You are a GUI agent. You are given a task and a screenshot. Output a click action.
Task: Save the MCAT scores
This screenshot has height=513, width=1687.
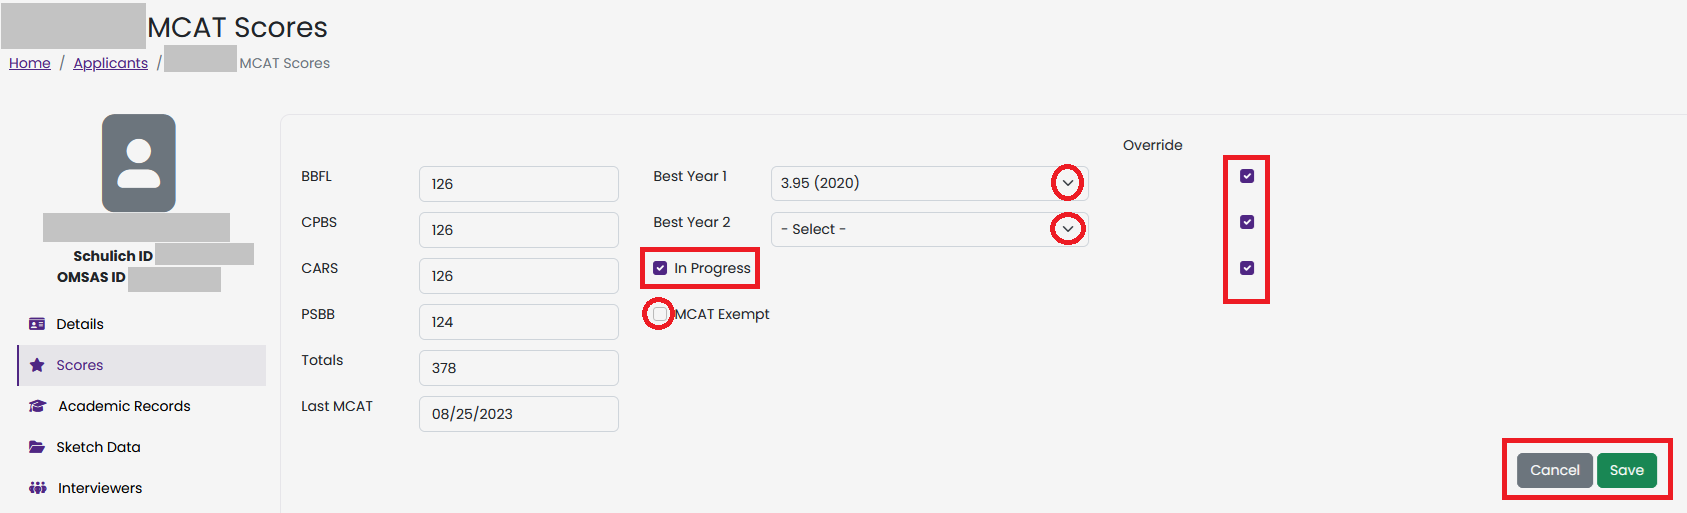(1627, 470)
